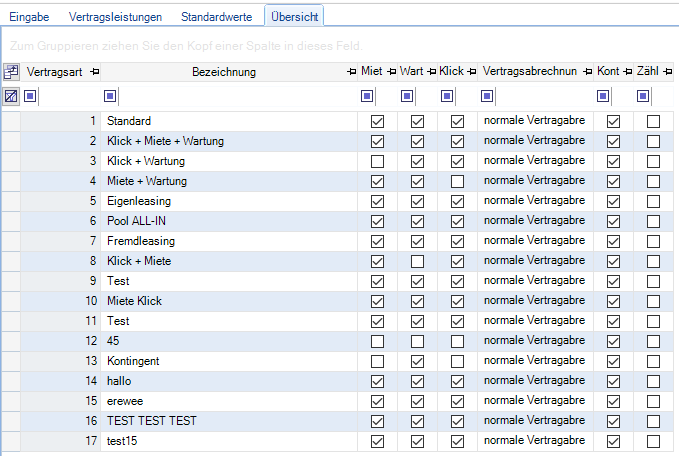Screen dimensions: 679x456
Task: Click pin icon on Vertragsabrechnun column header
Action: click(x=587, y=72)
